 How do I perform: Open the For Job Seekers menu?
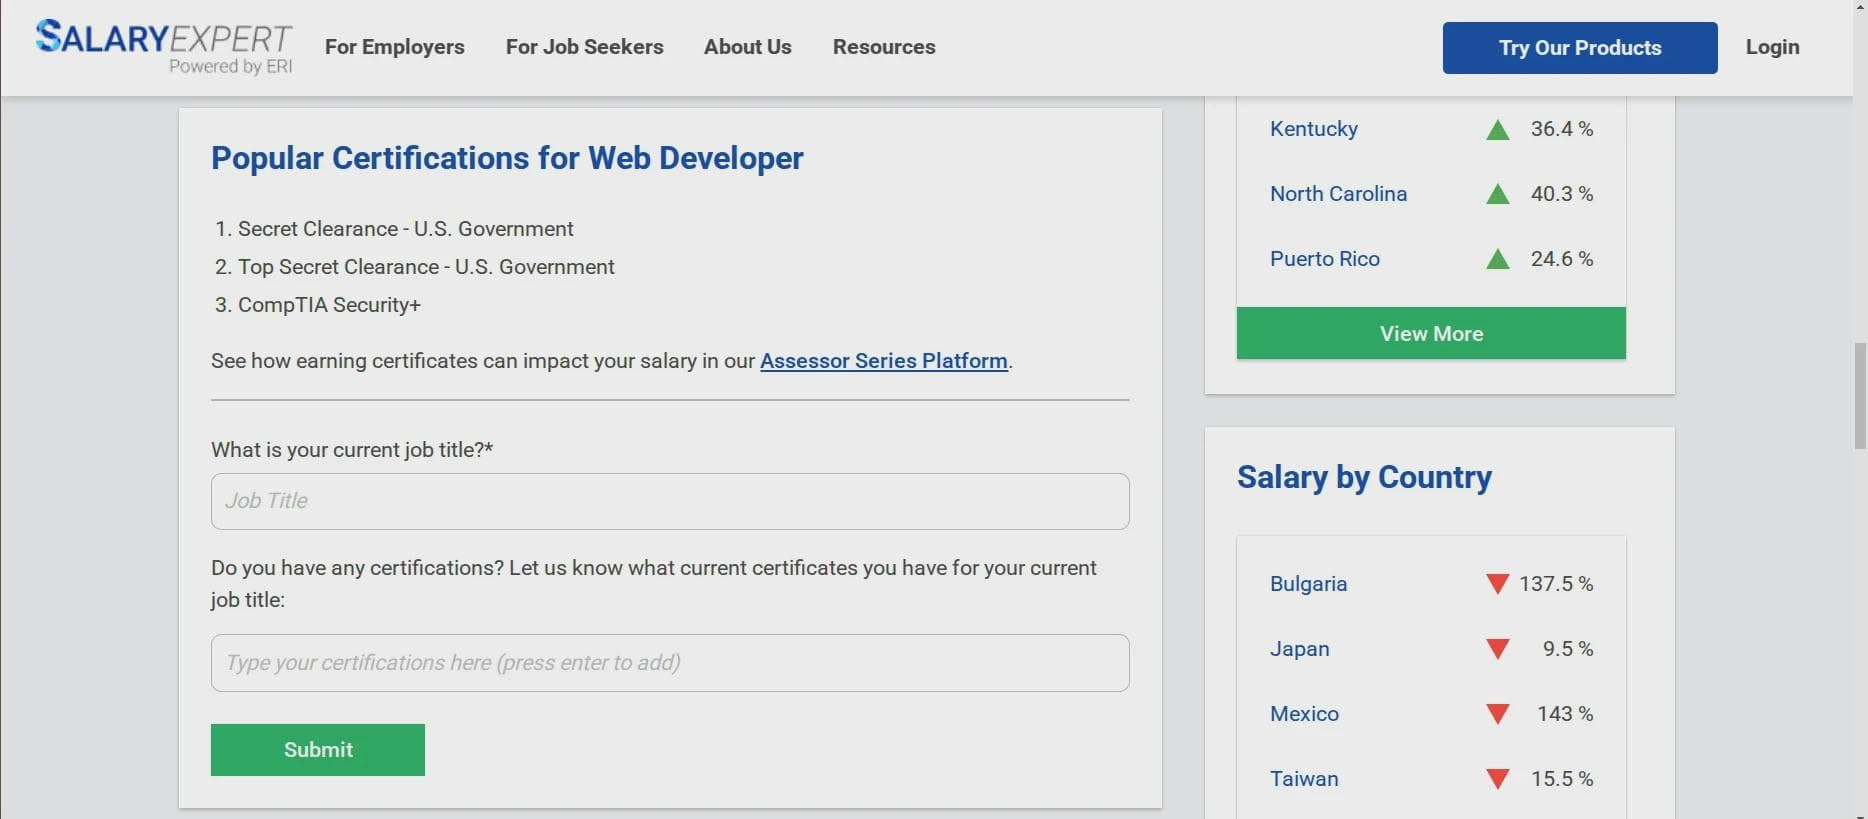[584, 47]
